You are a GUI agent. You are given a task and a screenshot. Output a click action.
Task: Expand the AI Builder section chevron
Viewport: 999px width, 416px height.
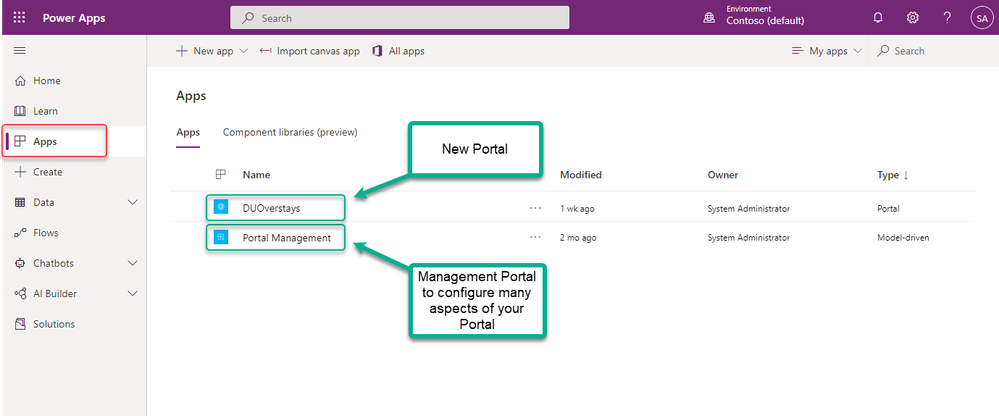[133, 294]
